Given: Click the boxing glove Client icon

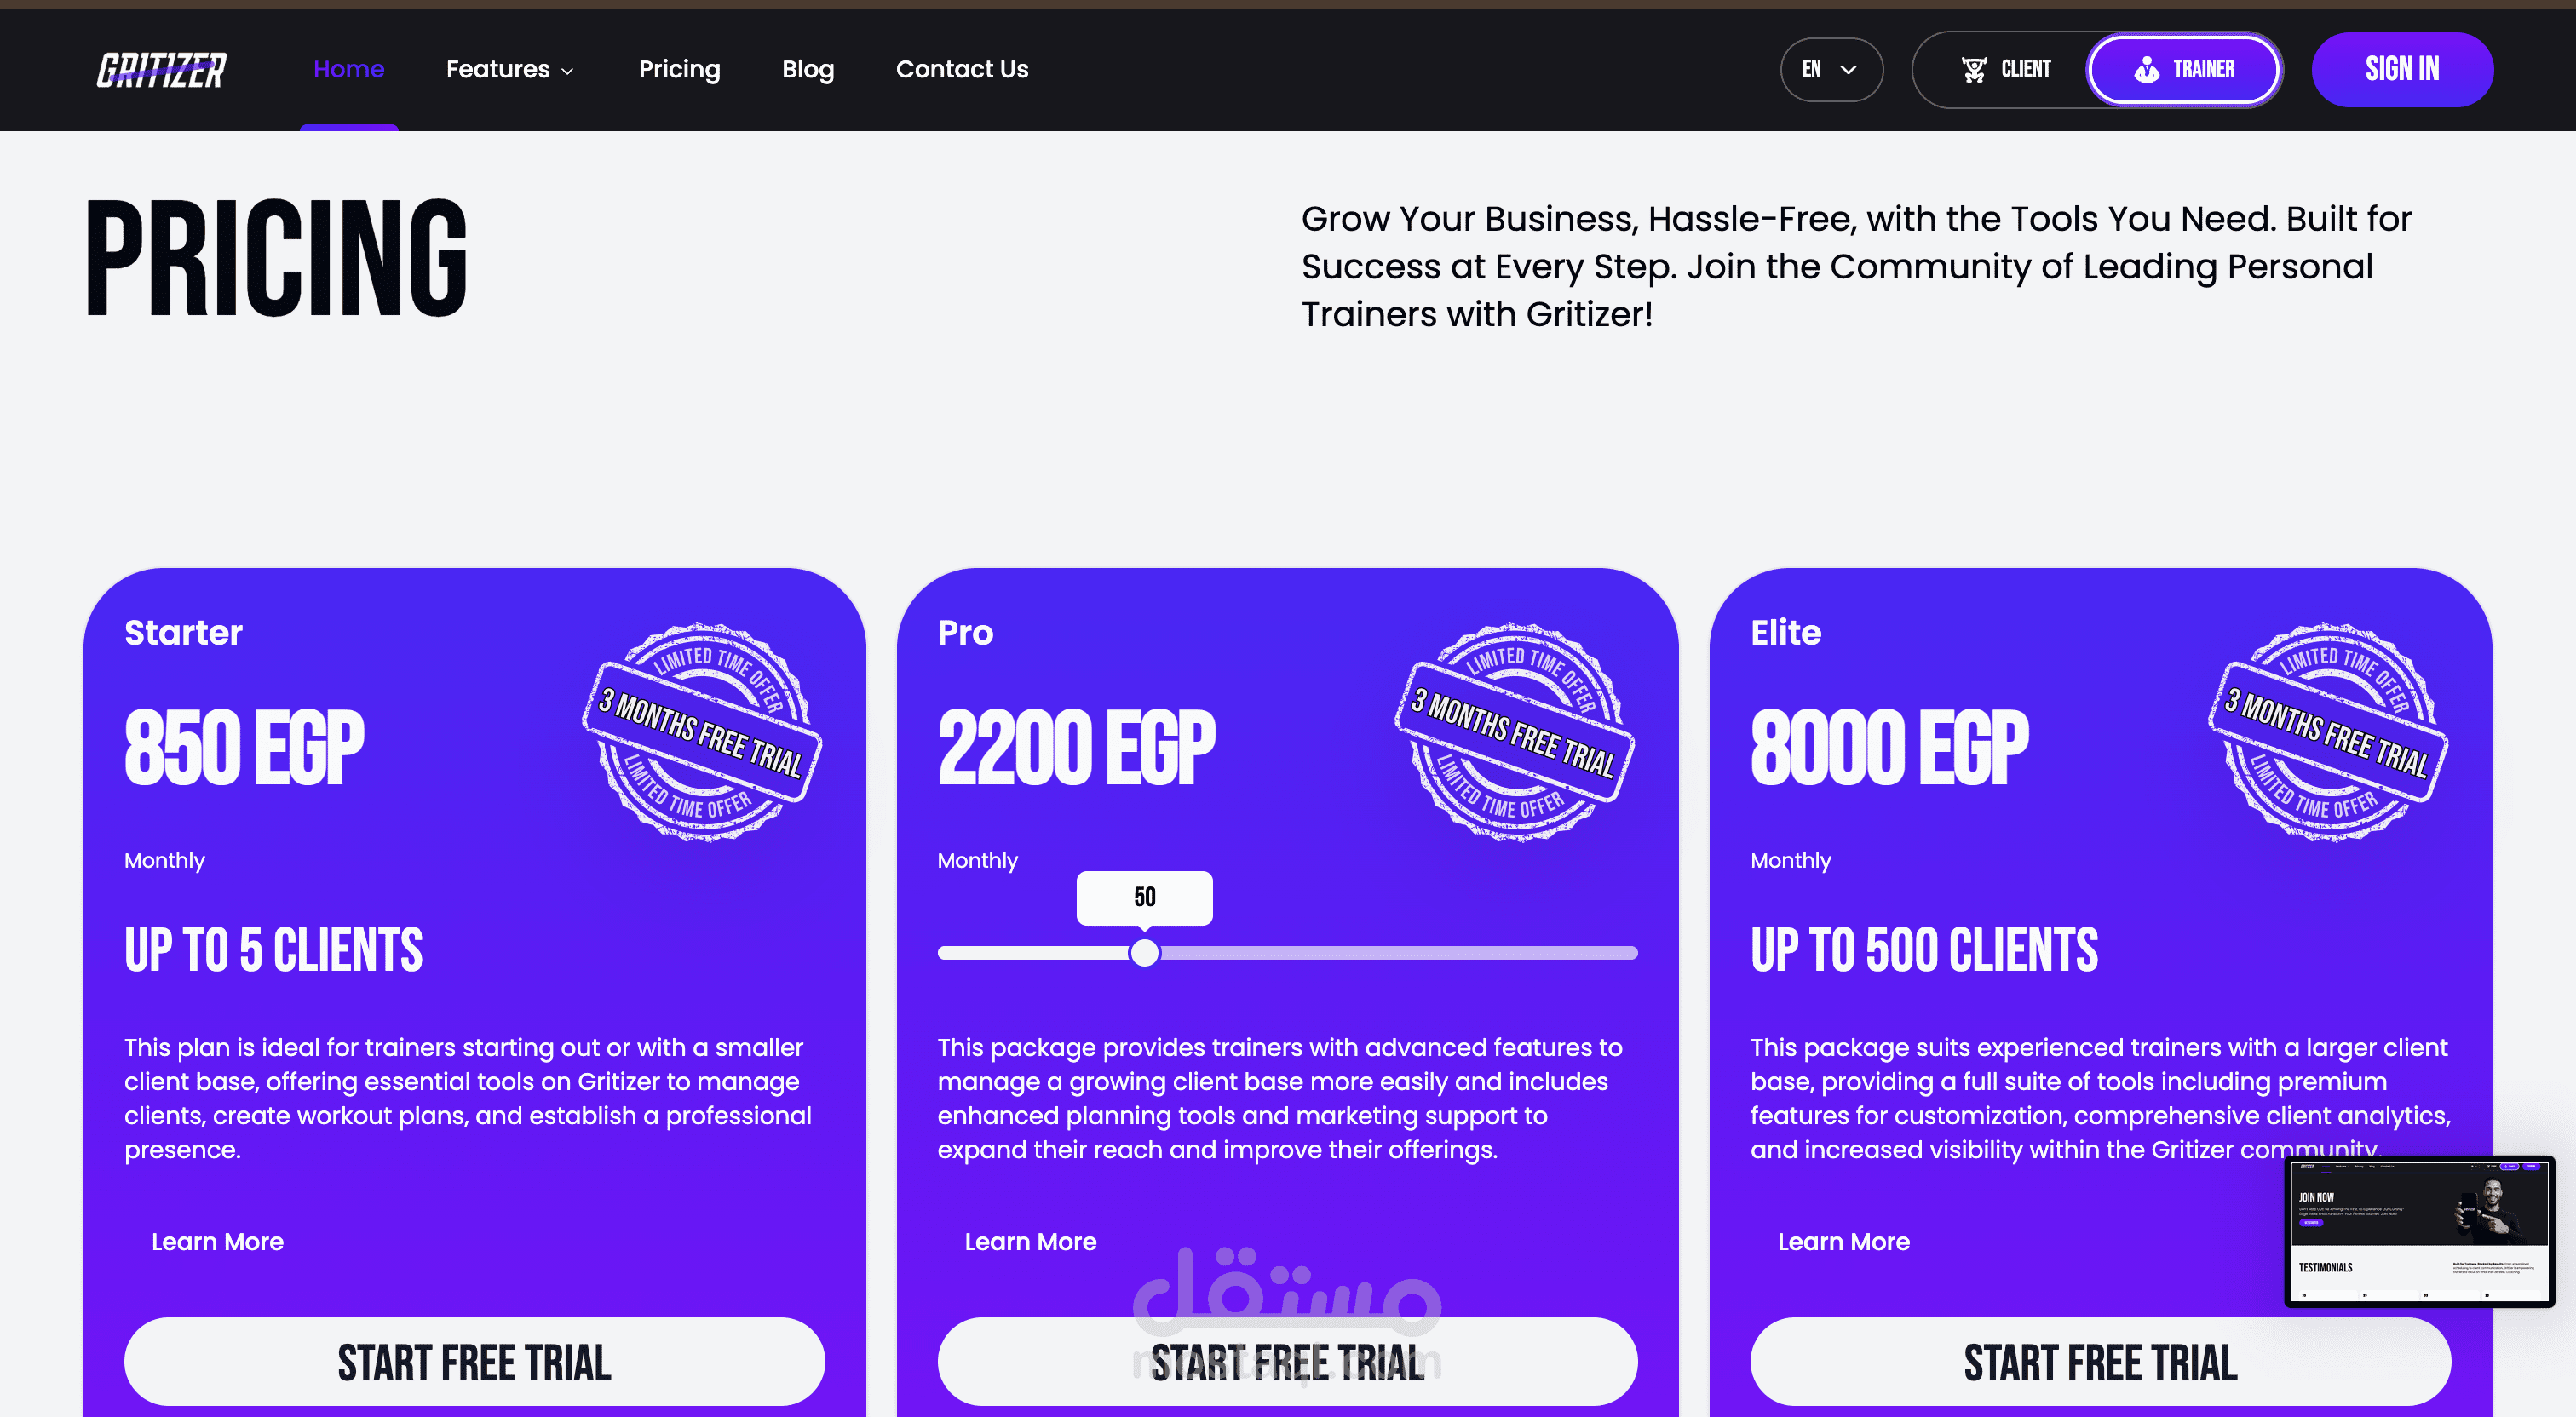Looking at the screenshot, I should pos(1973,69).
